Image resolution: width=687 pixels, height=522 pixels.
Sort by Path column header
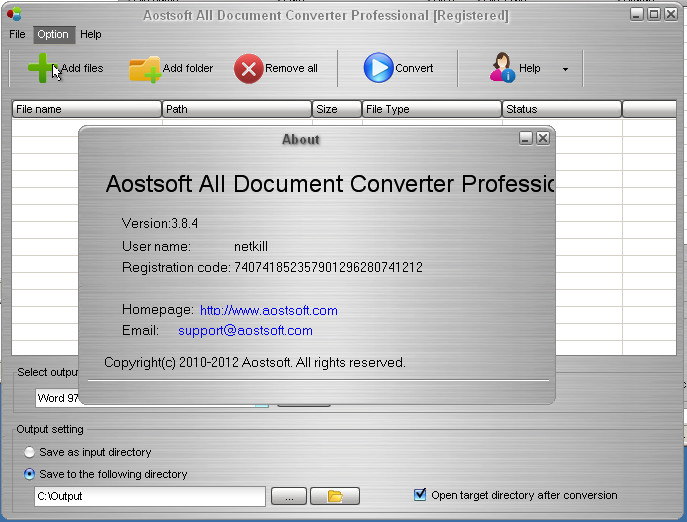point(237,109)
